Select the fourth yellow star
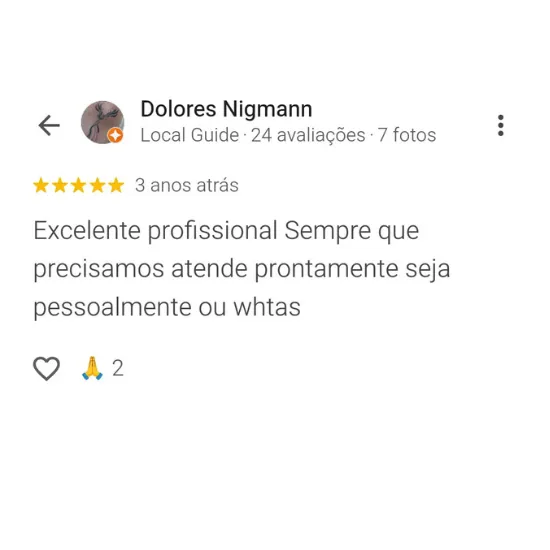The height and width of the screenshot is (550, 550). (97, 185)
